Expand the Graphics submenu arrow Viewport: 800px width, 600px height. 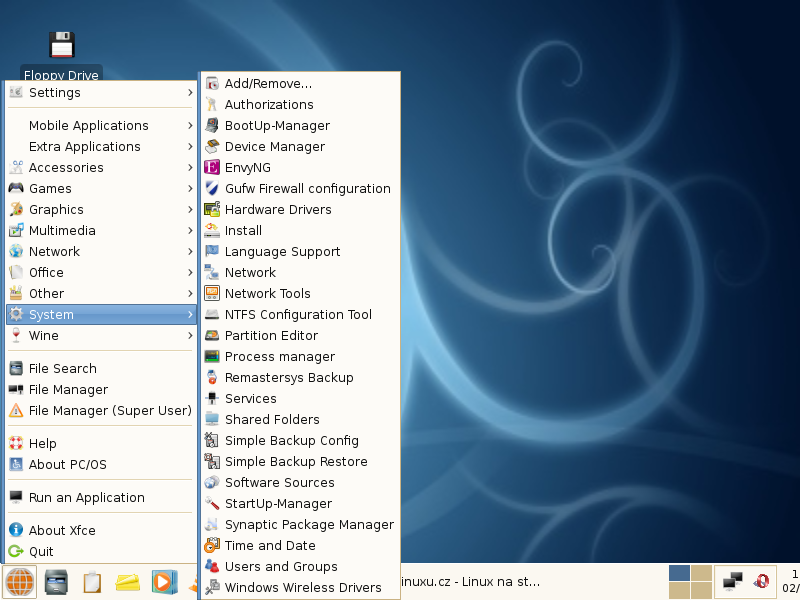pyautogui.click(x=190, y=209)
